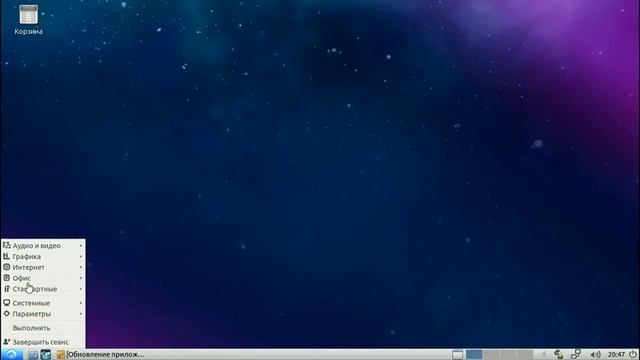Switch to the third workspace in pager
The width and height of the screenshot is (640, 360).
click(508, 355)
